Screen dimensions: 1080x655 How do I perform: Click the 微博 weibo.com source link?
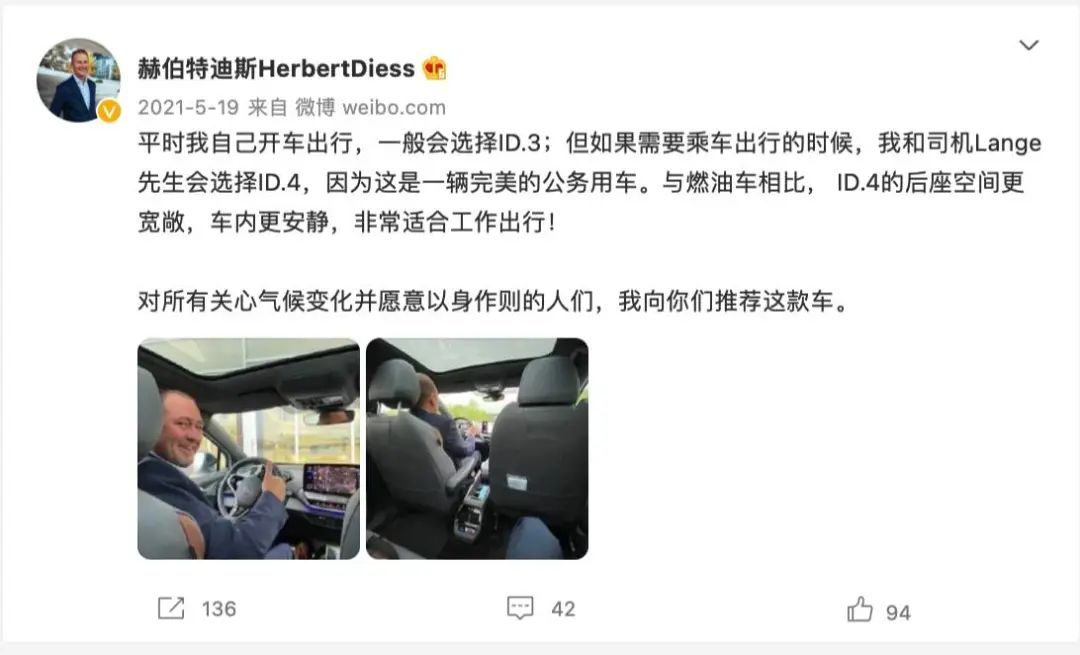point(371,107)
